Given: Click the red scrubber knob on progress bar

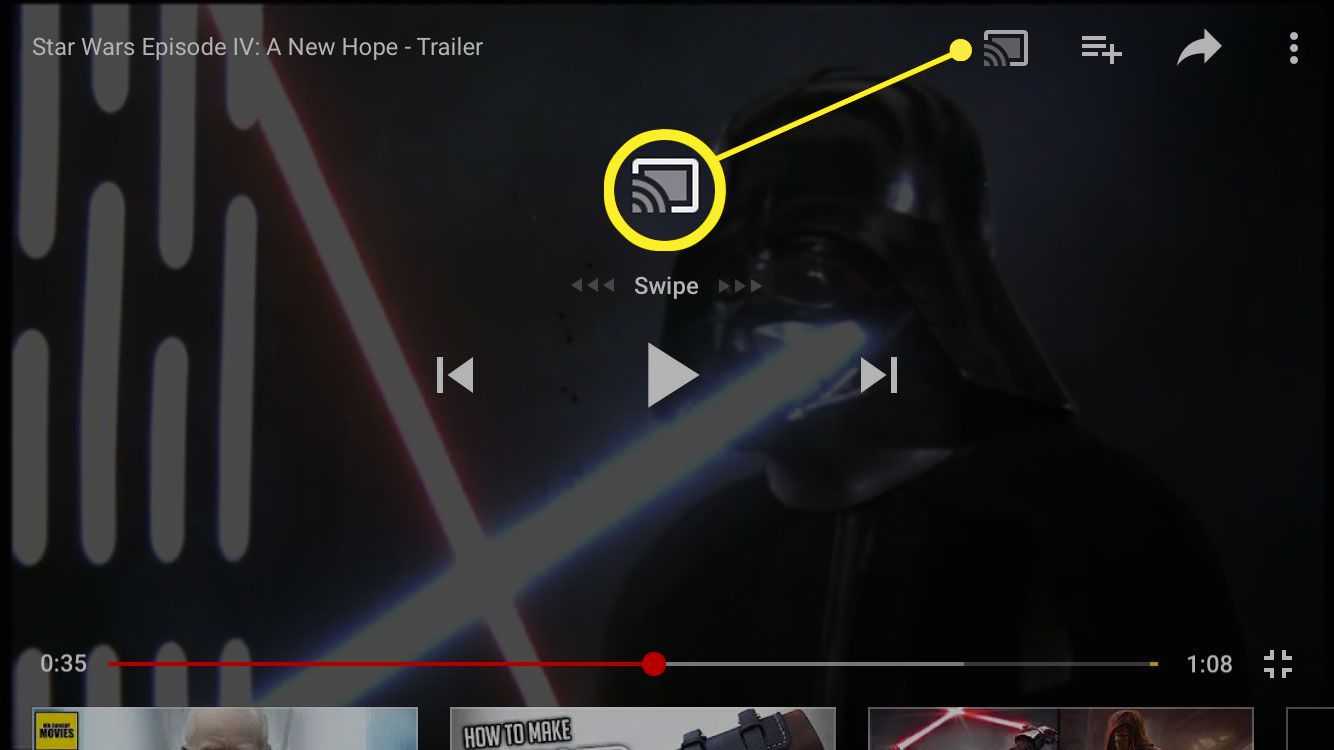Looking at the screenshot, I should coord(654,664).
